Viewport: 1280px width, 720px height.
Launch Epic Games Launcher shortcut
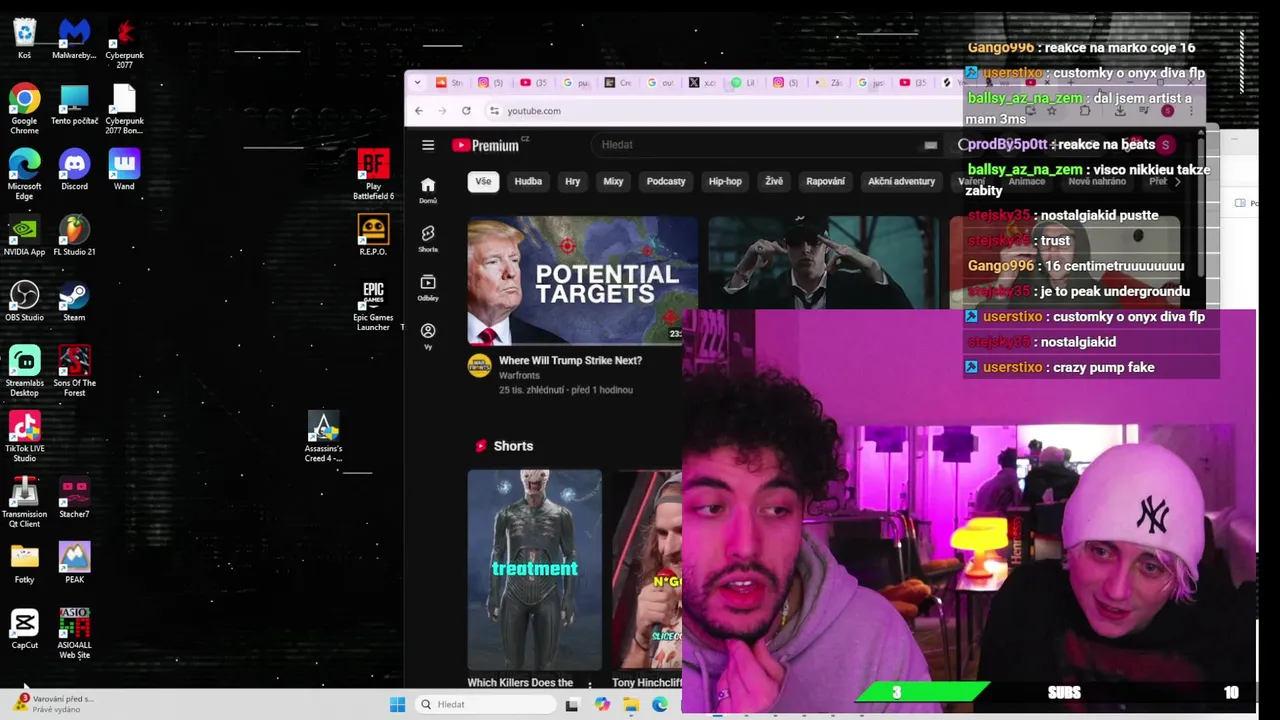click(373, 306)
